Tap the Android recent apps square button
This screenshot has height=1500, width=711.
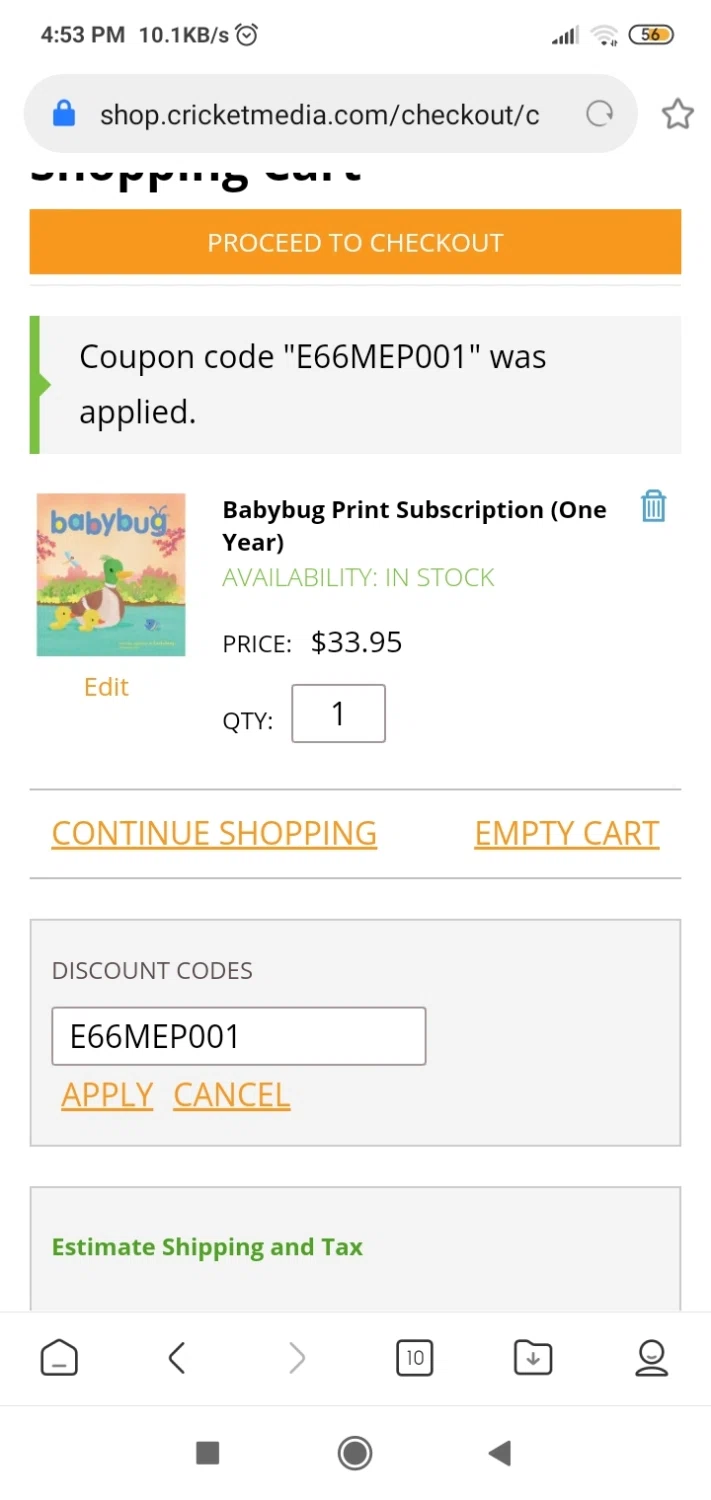coord(207,1452)
